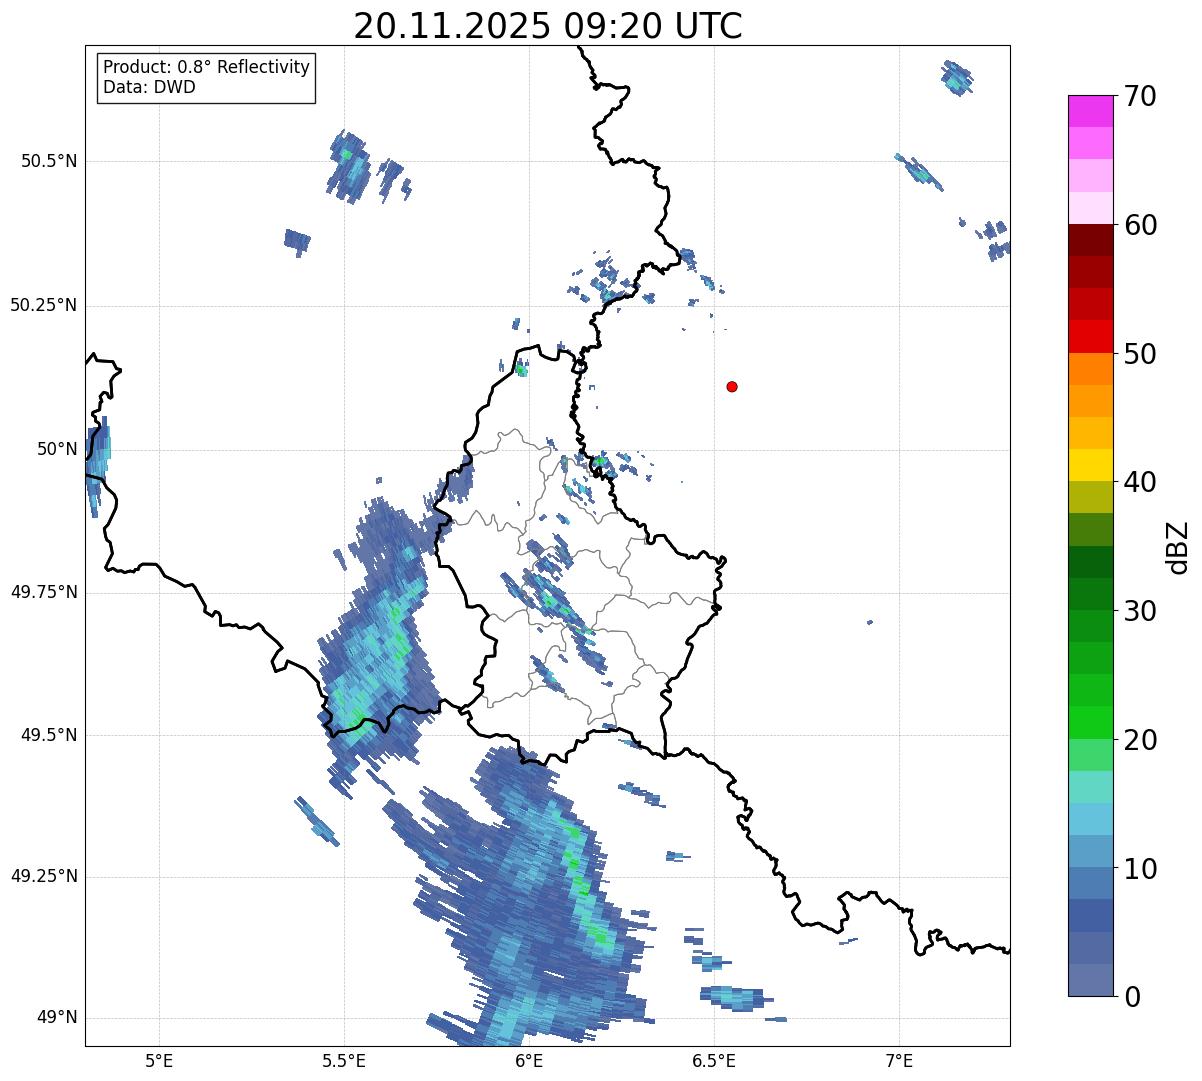1202x1081 pixels.
Task: Click the colorbar tick label '0'
Action: pyautogui.click(x=1133, y=997)
